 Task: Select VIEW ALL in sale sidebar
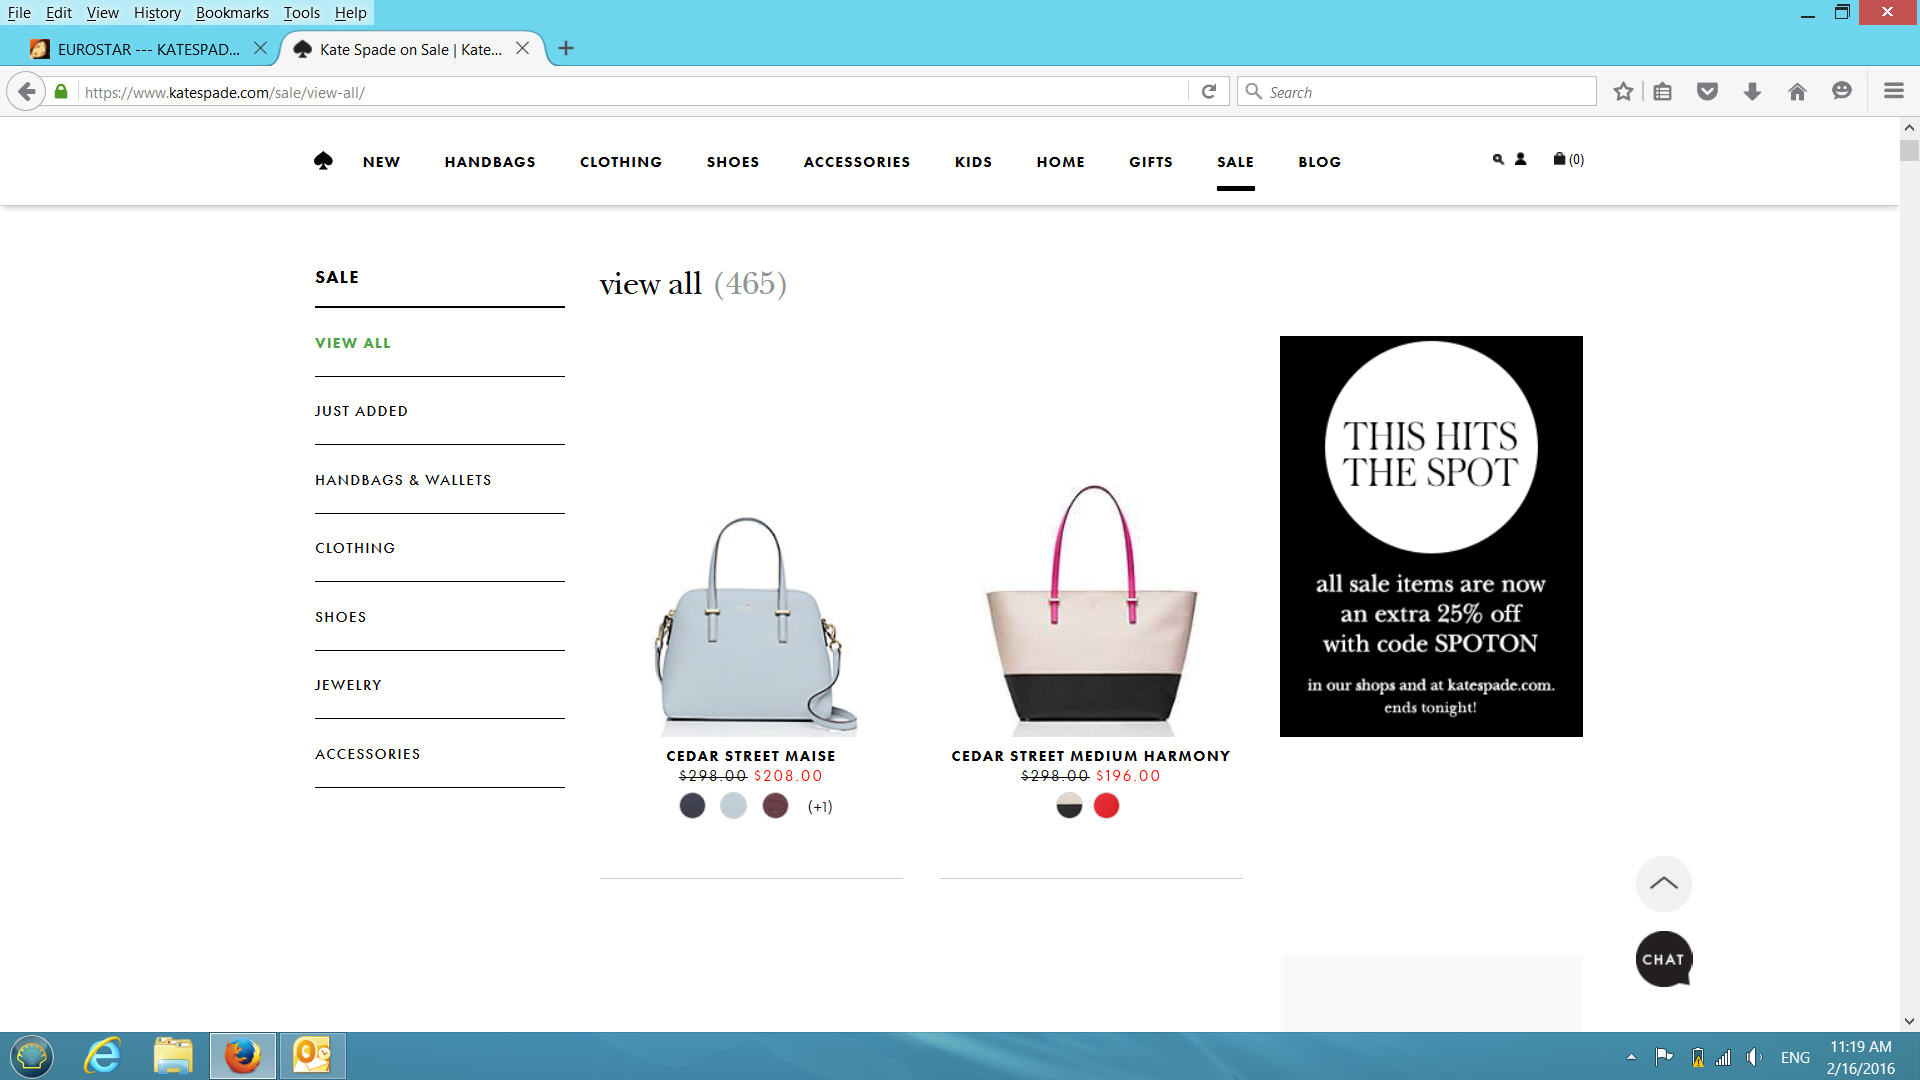tap(353, 343)
